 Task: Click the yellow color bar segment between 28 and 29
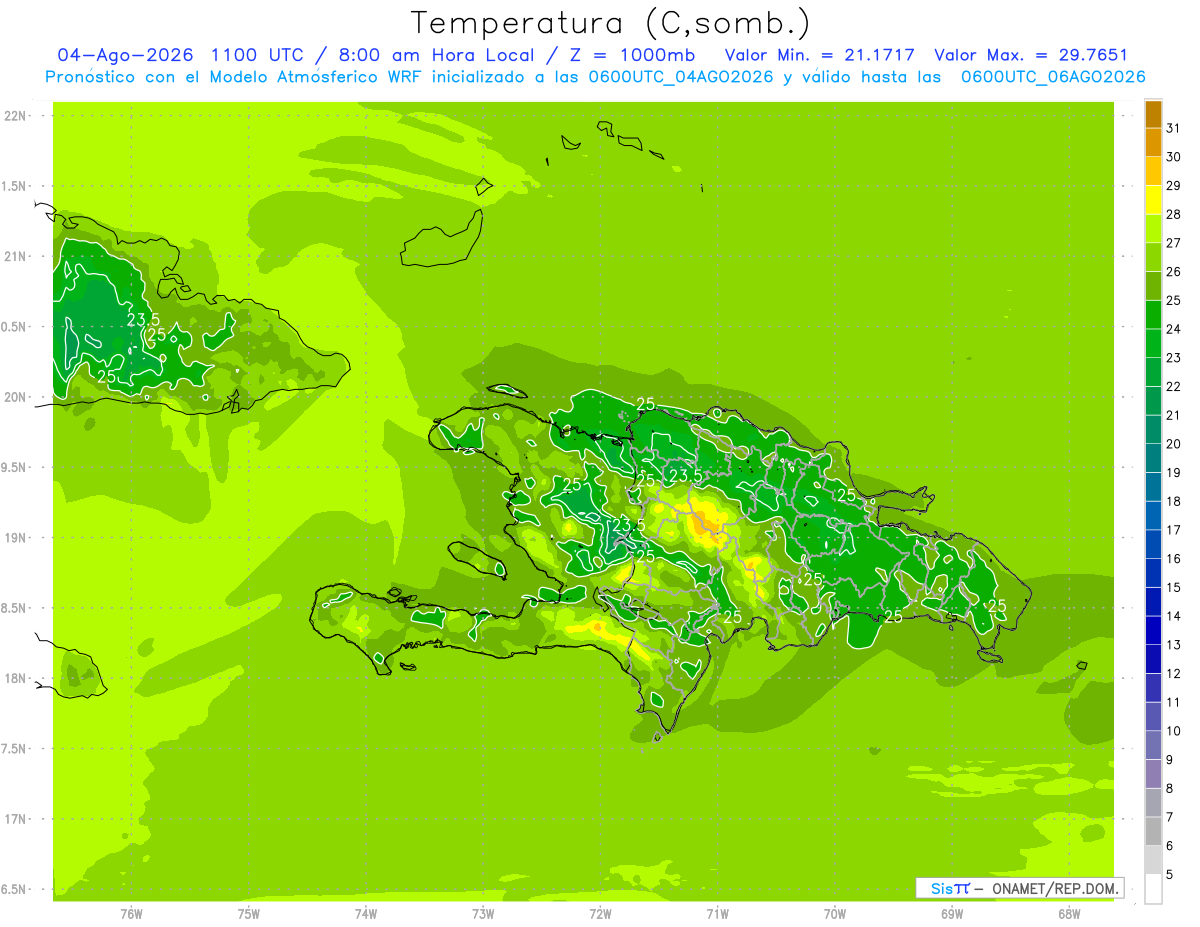[x=1153, y=200]
